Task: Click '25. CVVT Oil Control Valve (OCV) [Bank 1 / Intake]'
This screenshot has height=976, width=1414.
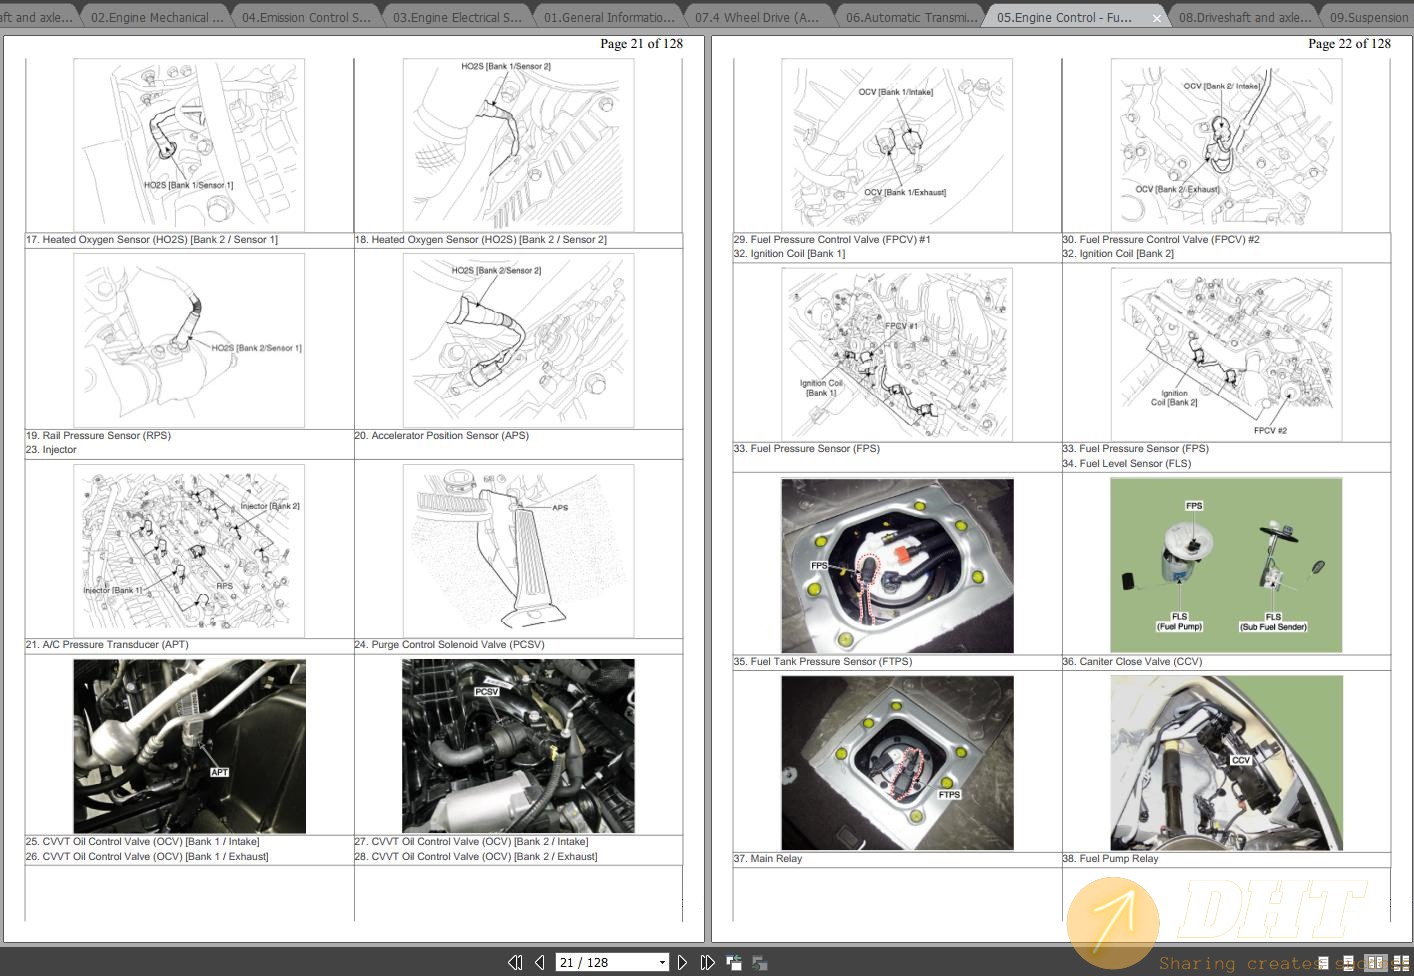Action: click(x=143, y=842)
